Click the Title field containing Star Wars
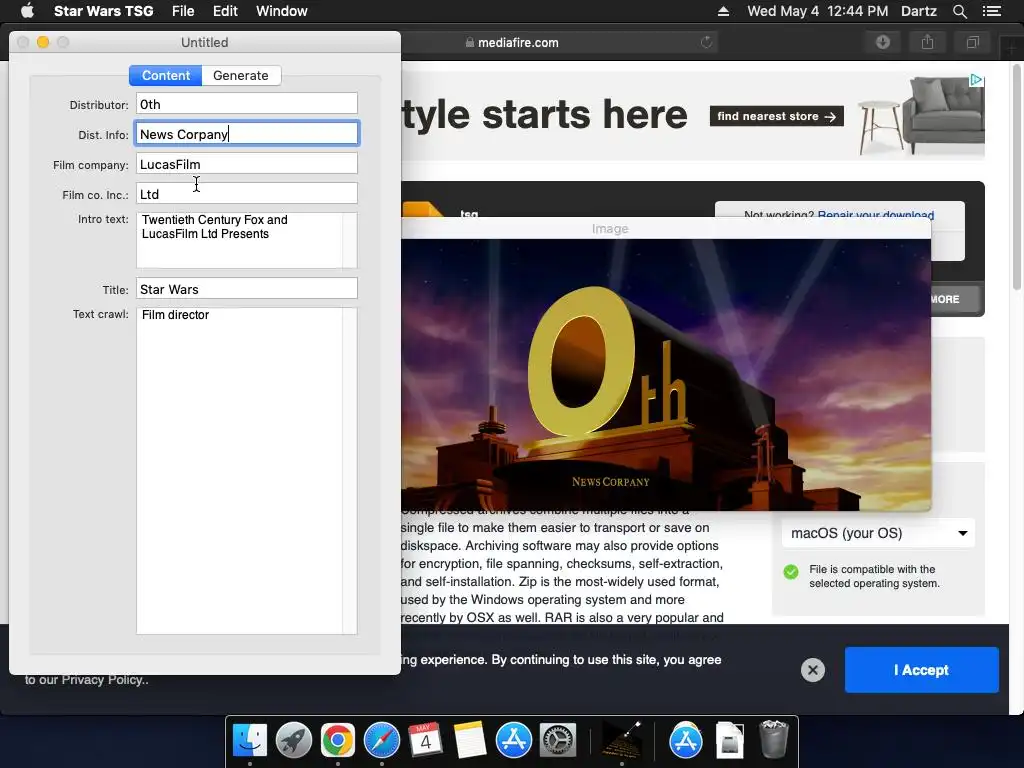Image resolution: width=1024 pixels, height=768 pixels. pyautogui.click(x=247, y=289)
